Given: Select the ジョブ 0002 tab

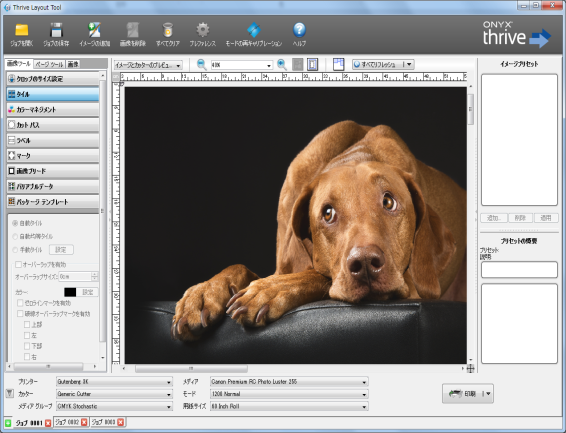Looking at the screenshot, I should click(x=67, y=422).
